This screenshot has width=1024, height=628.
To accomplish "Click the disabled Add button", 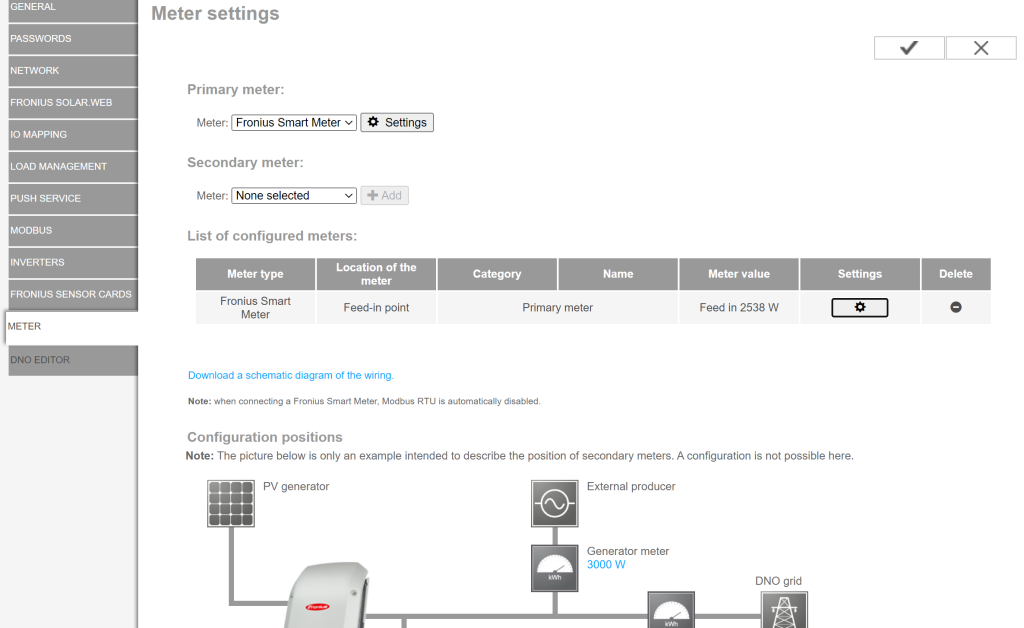I will pyautogui.click(x=385, y=195).
